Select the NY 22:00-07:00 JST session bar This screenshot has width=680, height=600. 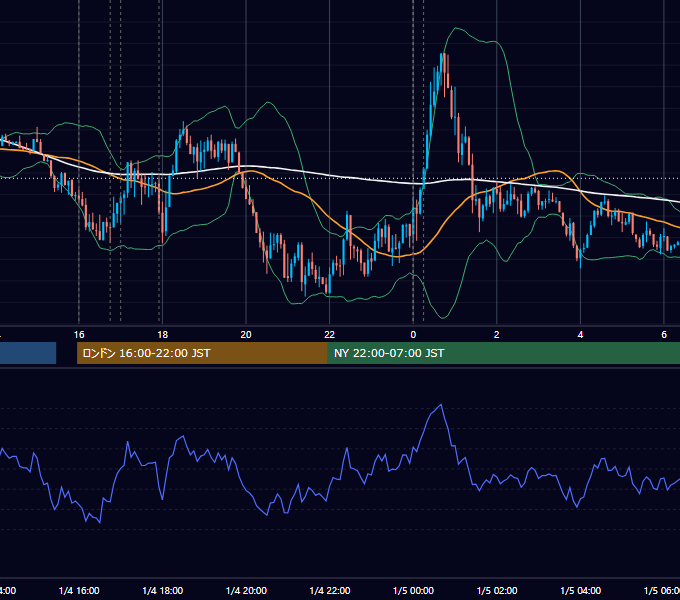click(x=504, y=353)
